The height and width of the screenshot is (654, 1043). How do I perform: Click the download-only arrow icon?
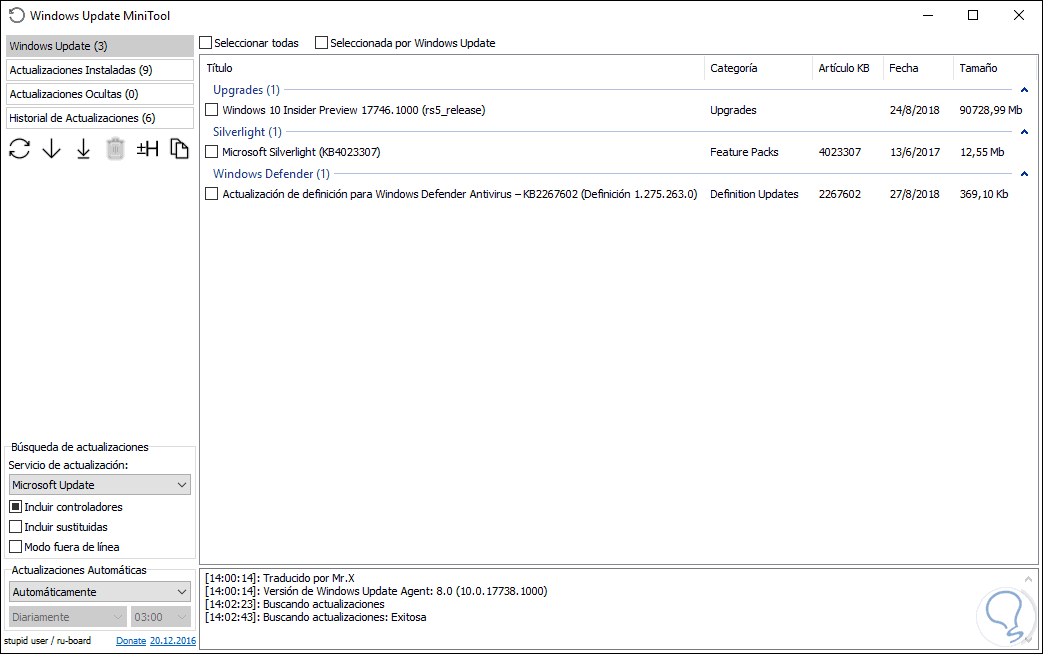click(51, 148)
